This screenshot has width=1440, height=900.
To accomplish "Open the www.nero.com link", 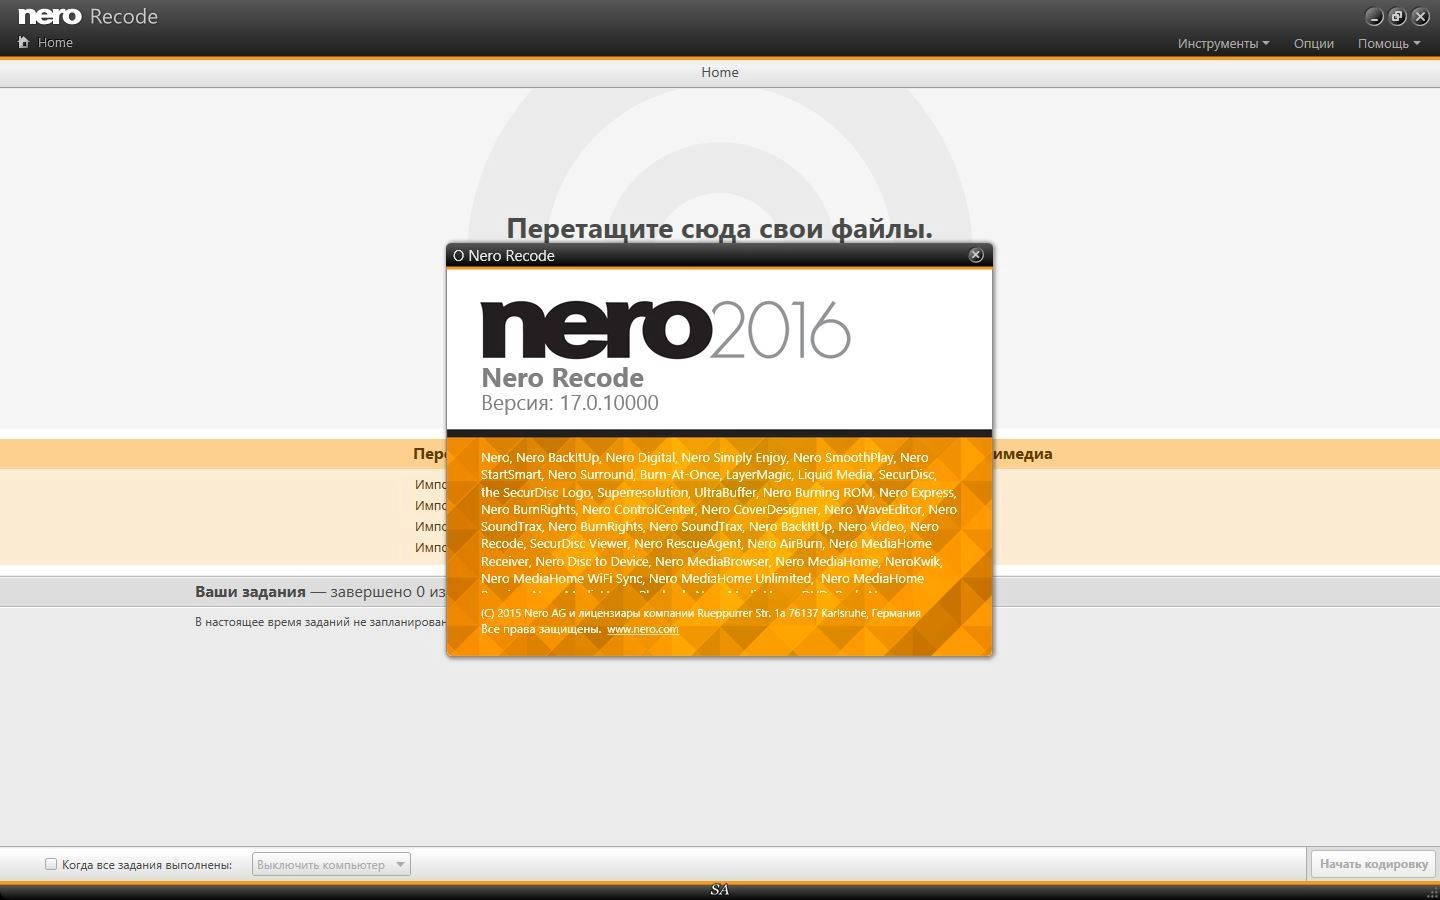I will [642, 629].
